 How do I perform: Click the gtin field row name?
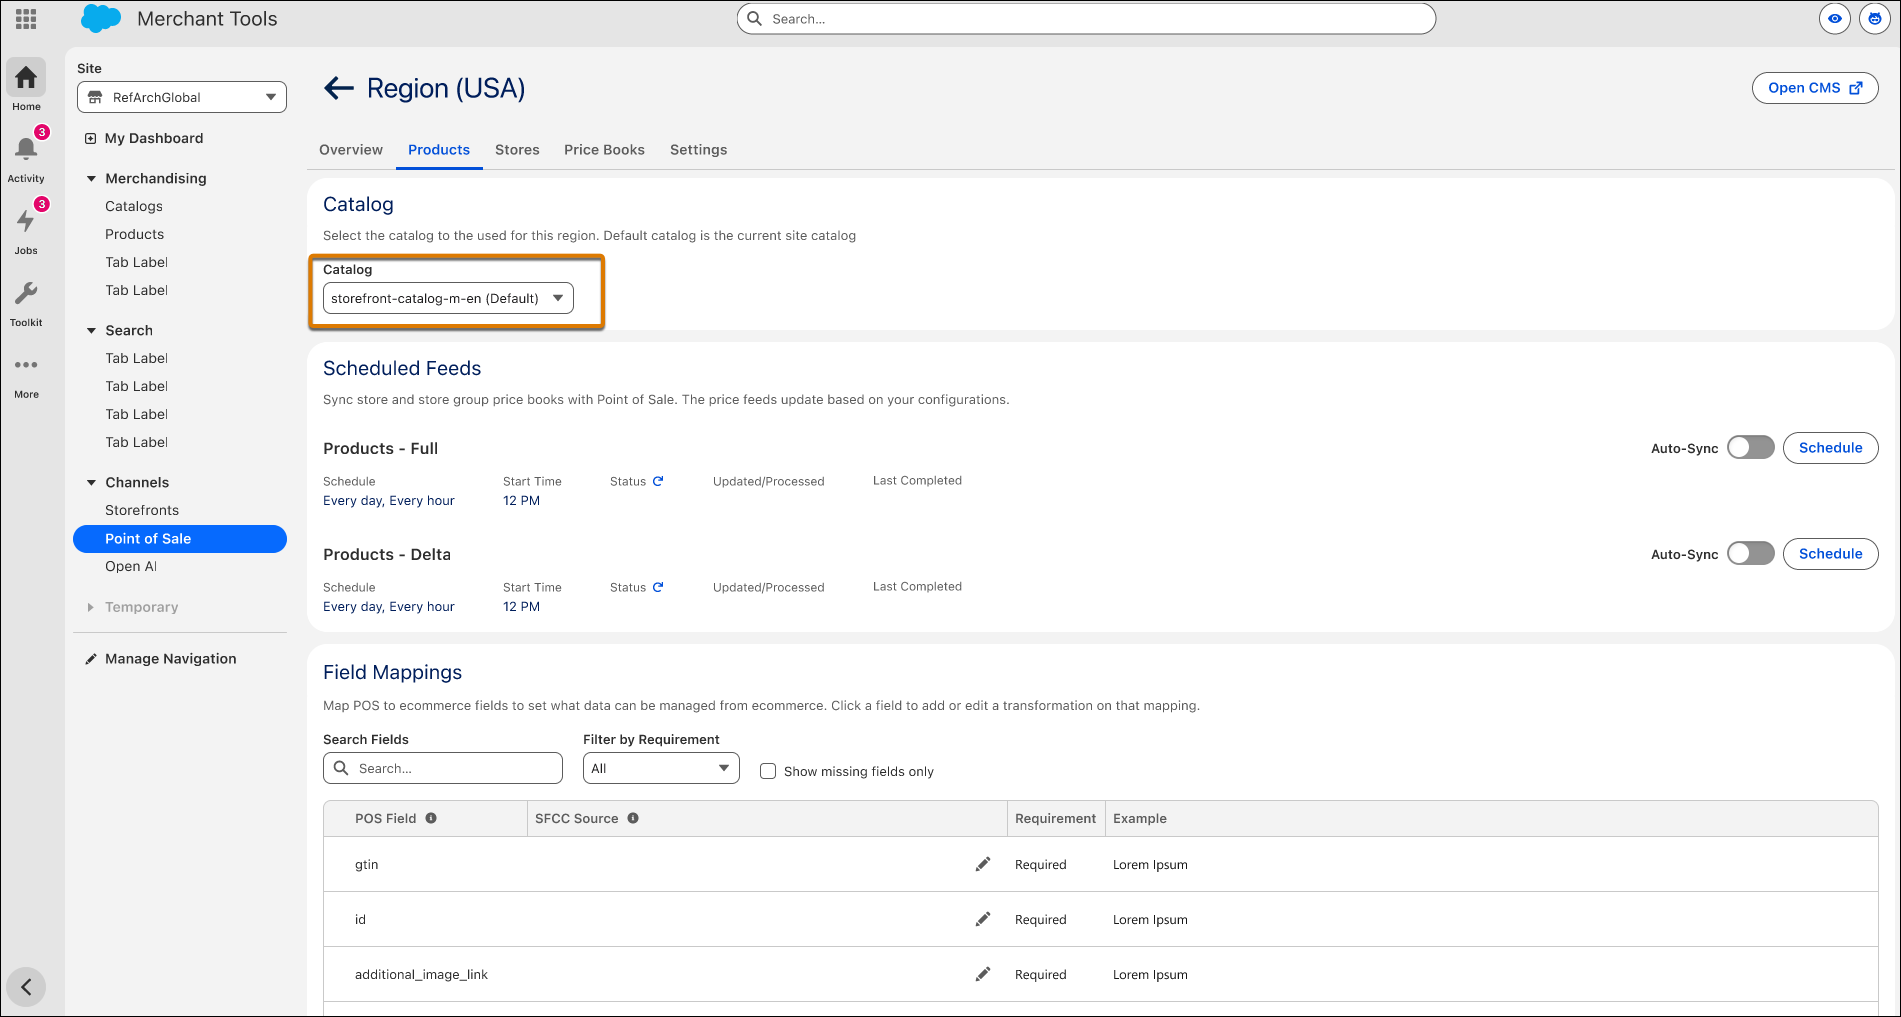[367, 865]
